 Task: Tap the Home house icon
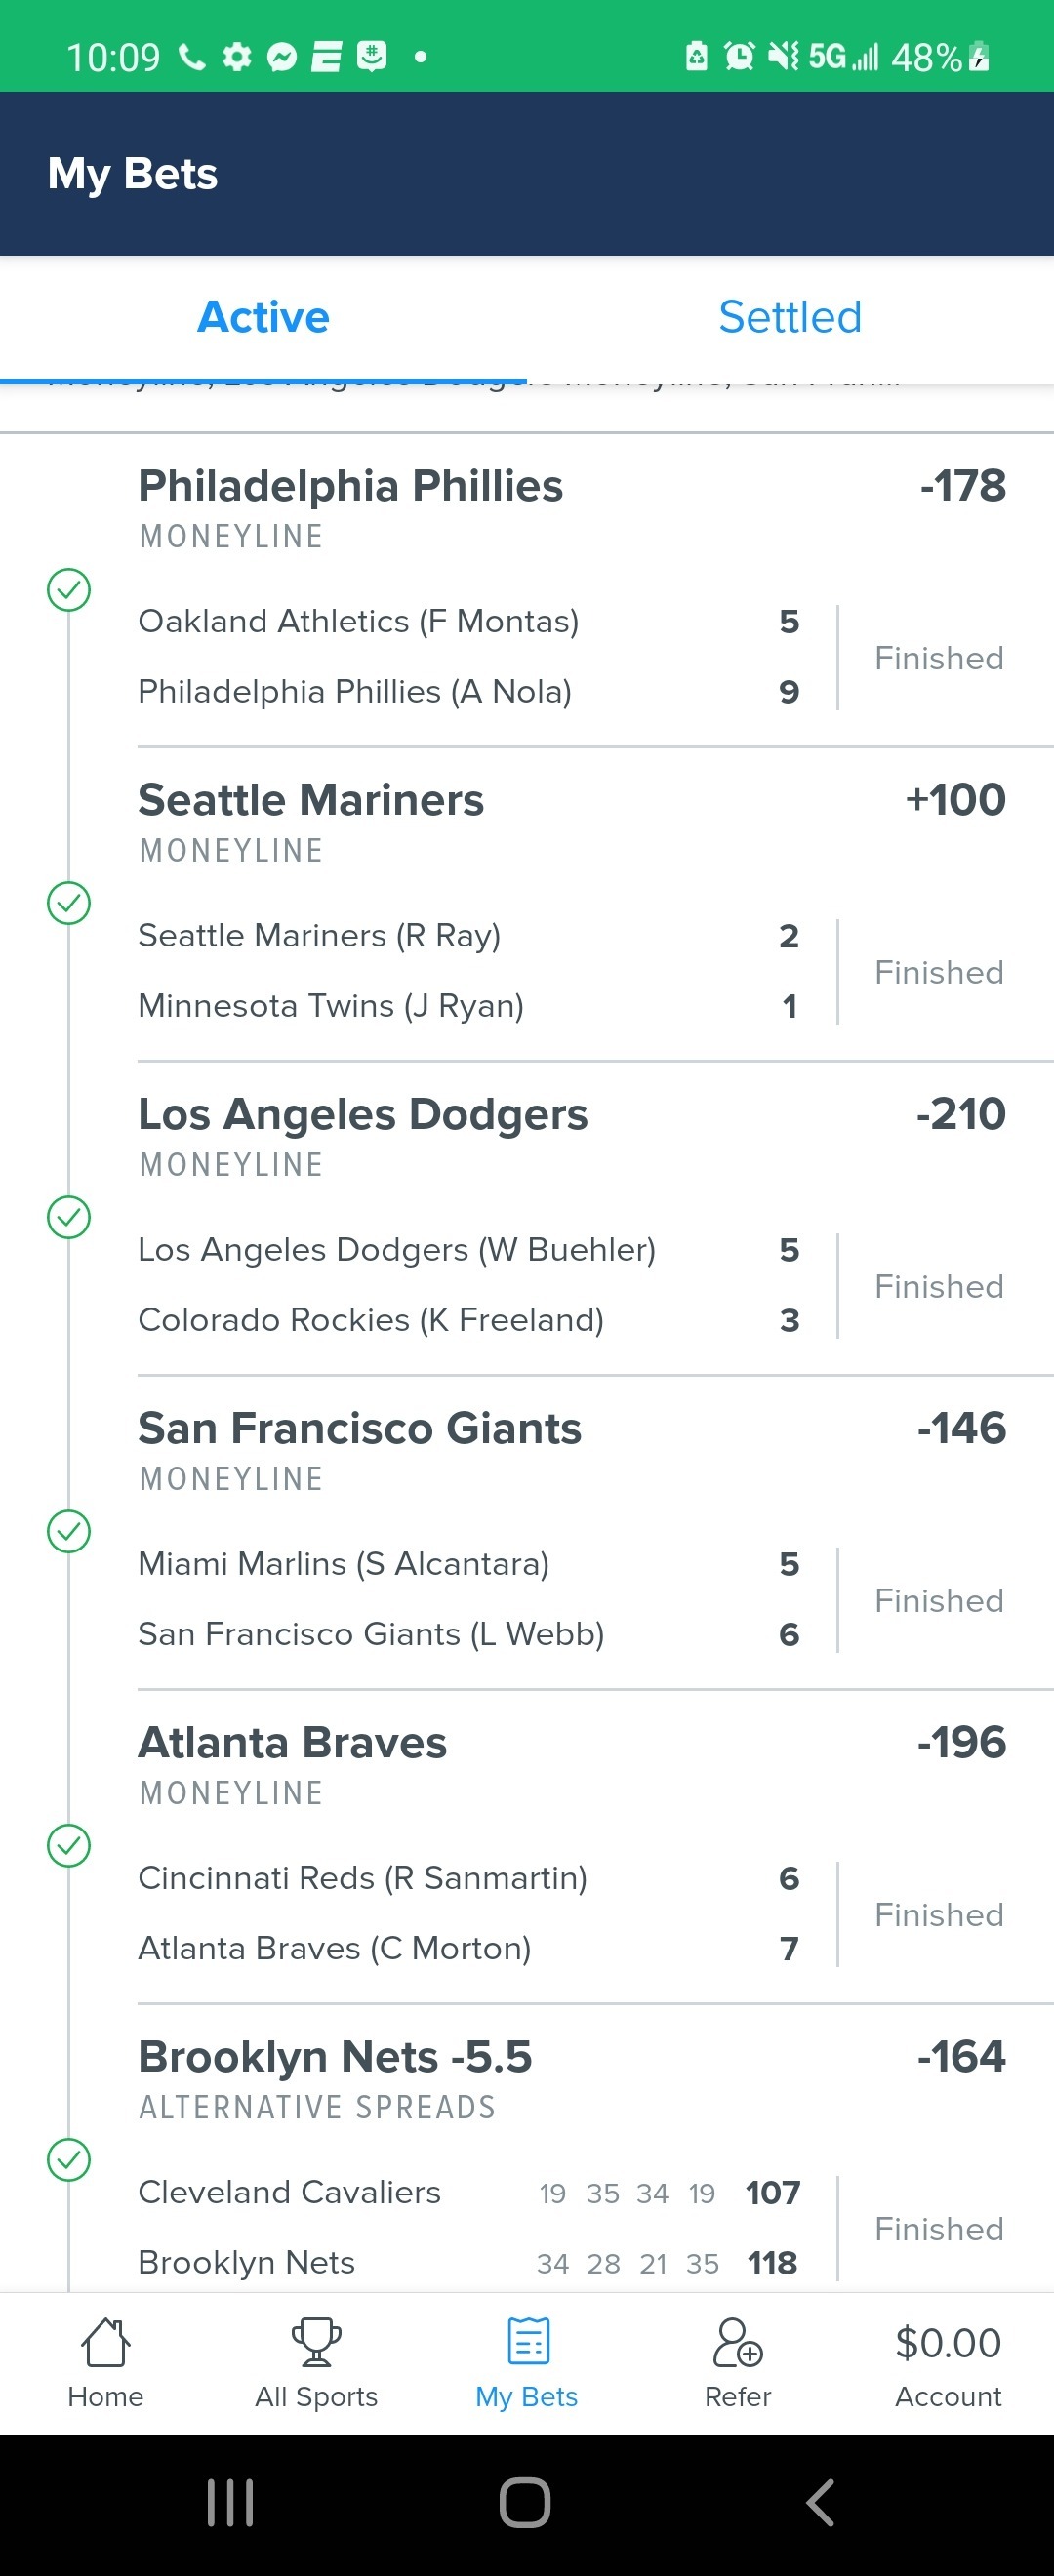point(105,2343)
